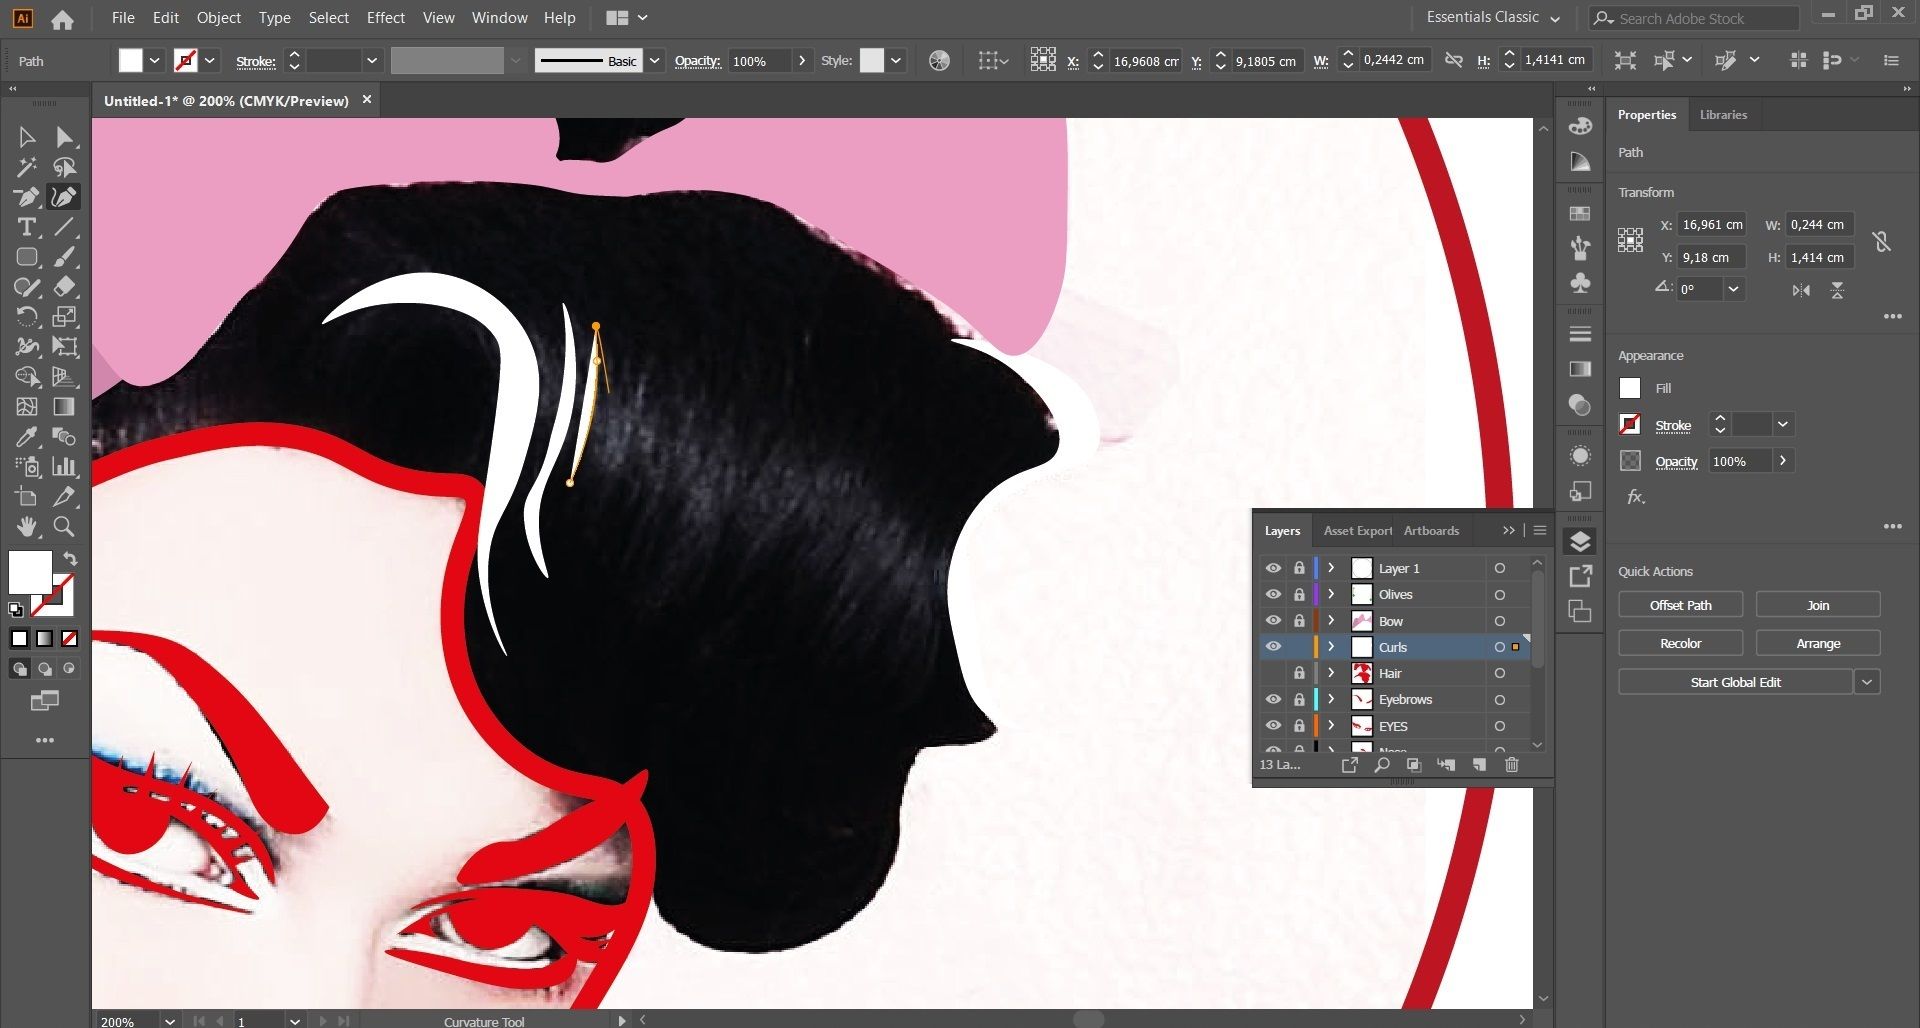Select the Eraser tool
Viewport: 1920px width, 1028px height.
tap(64, 287)
